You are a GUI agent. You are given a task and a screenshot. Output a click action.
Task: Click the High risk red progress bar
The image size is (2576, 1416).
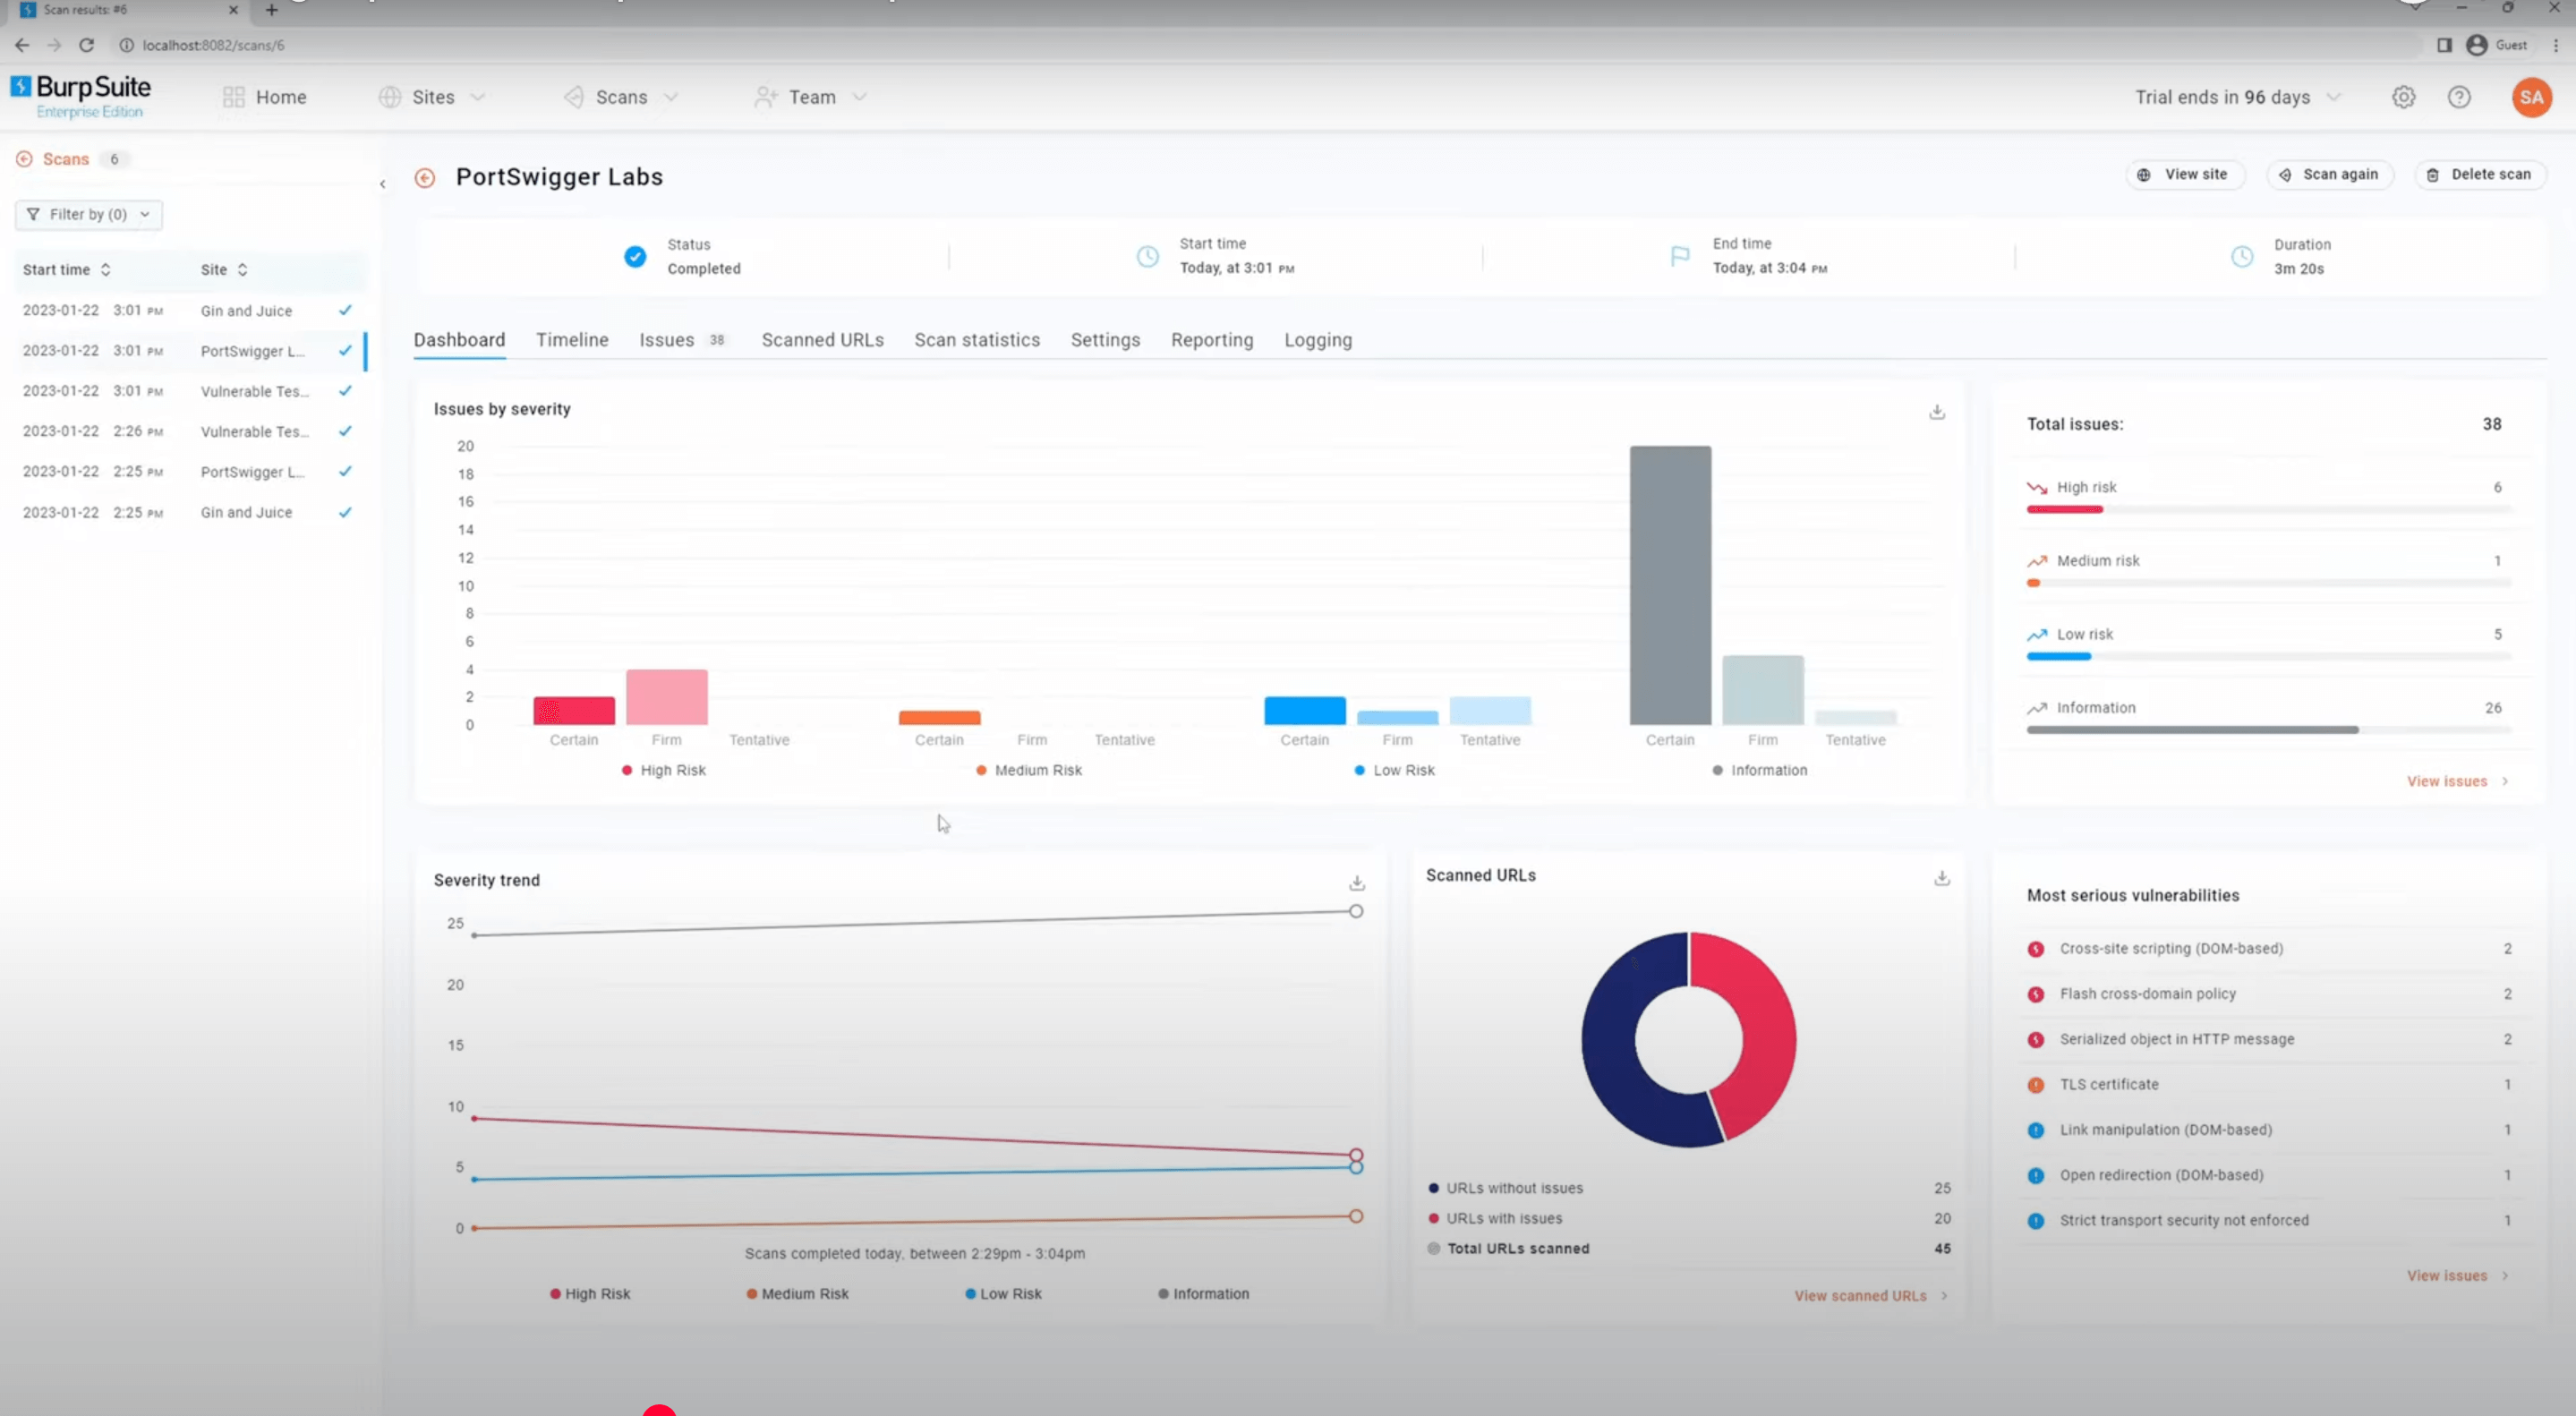tap(2065, 510)
